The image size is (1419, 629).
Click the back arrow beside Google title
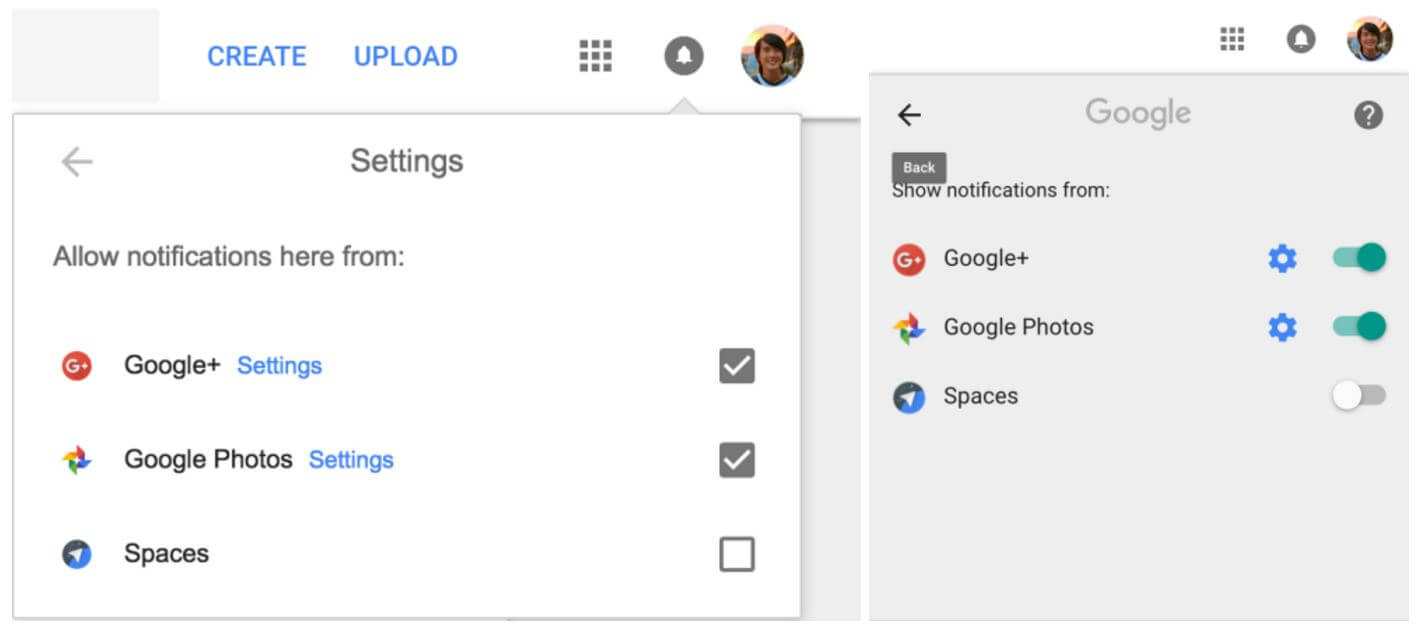pyautogui.click(x=909, y=116)
